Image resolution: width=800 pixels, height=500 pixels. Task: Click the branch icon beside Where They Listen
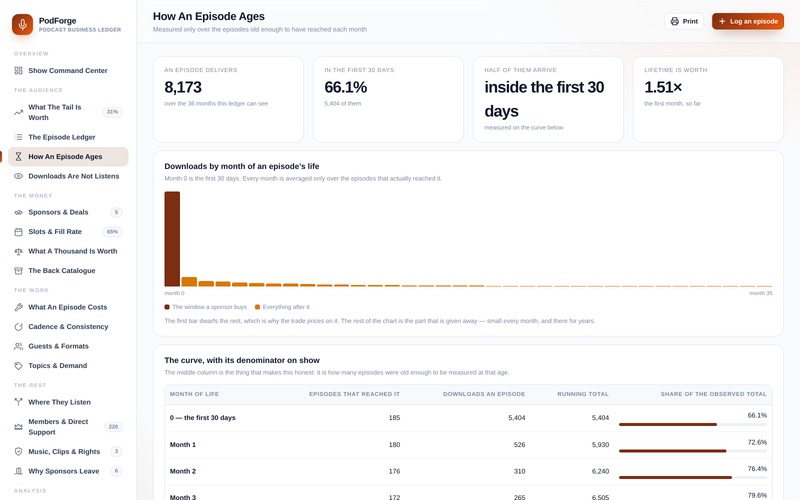pos(18,402)
